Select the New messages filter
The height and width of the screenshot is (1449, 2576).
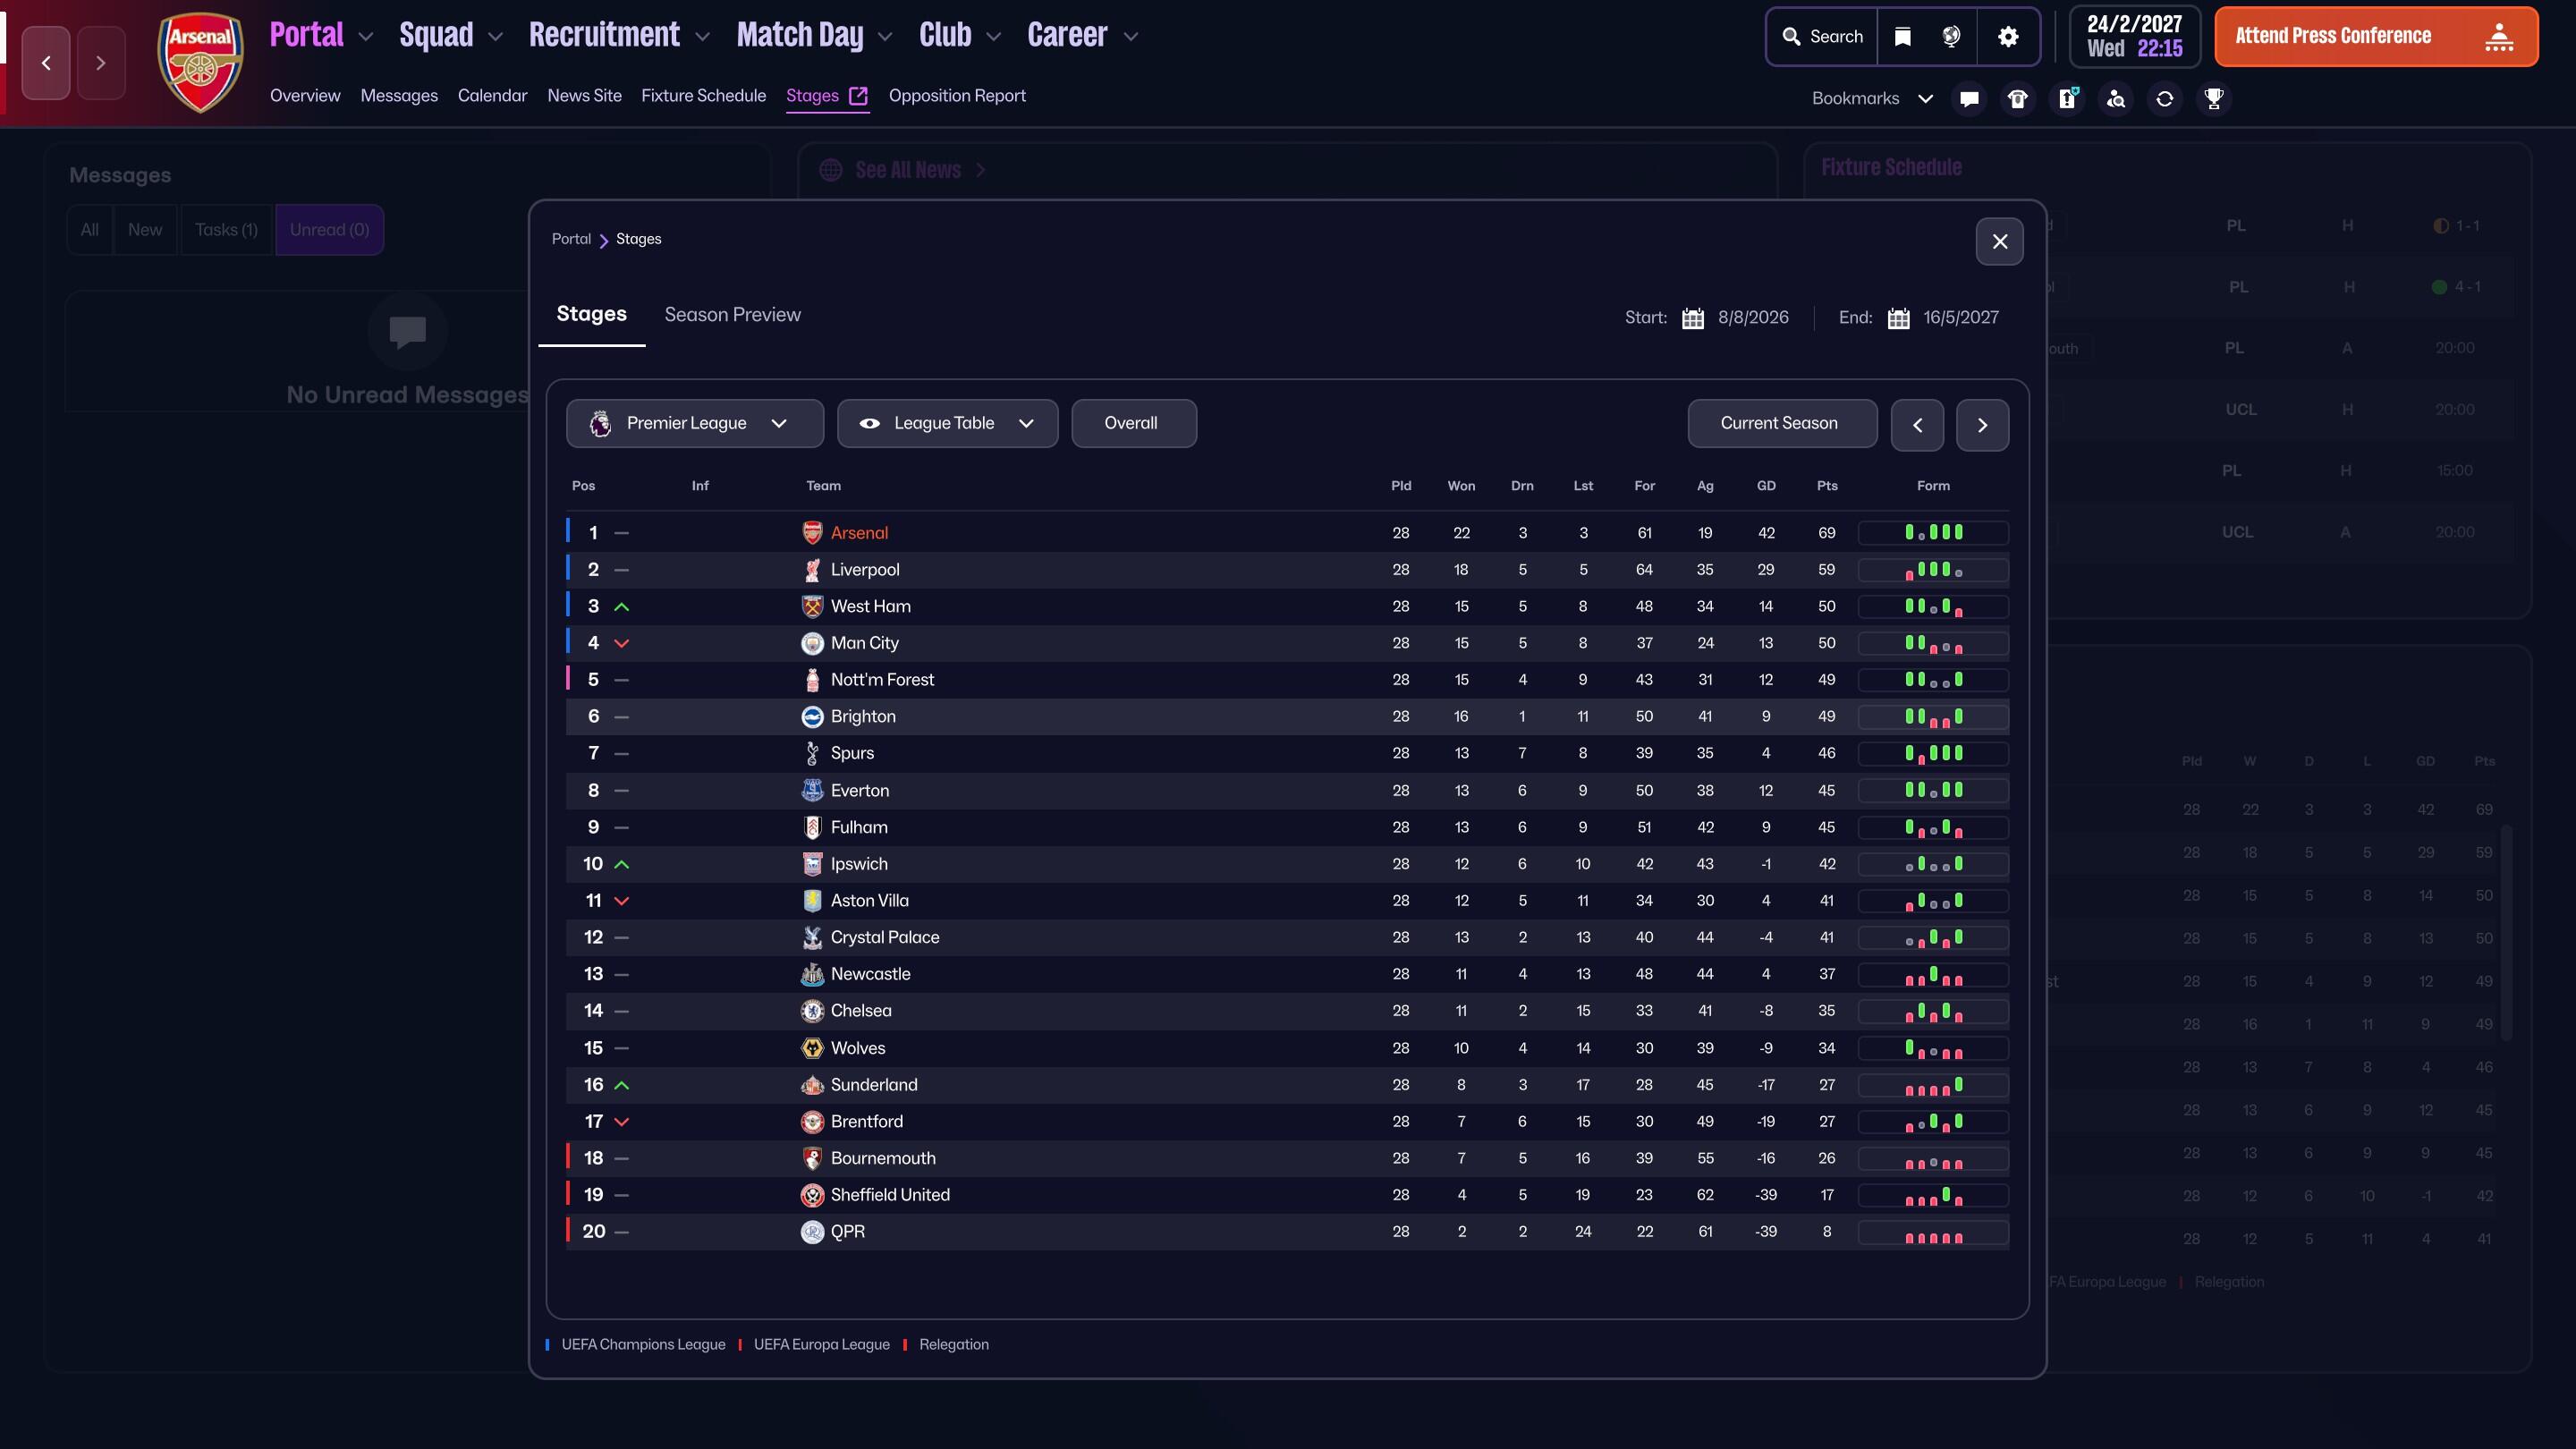(145, 230)
